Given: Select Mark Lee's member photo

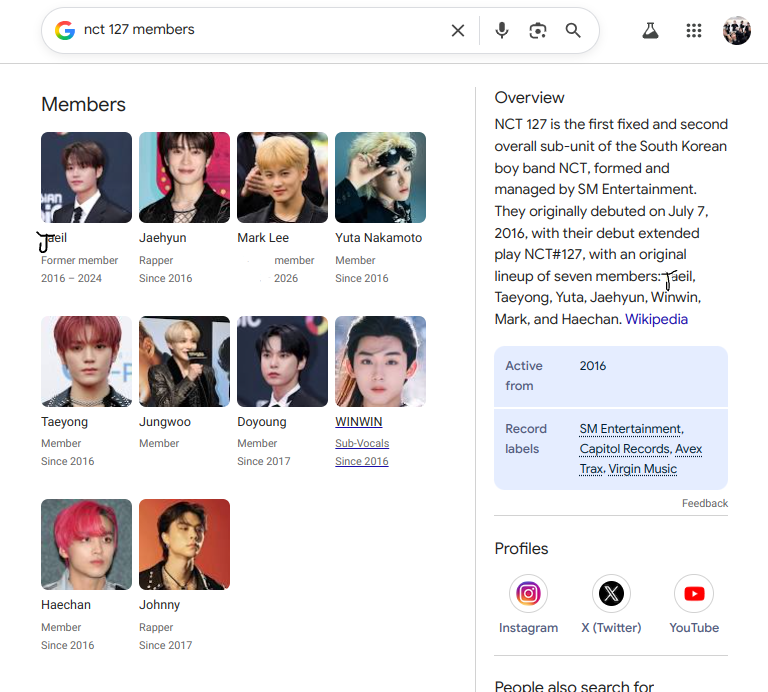Looking at the screenshot, I should [282, 177].
